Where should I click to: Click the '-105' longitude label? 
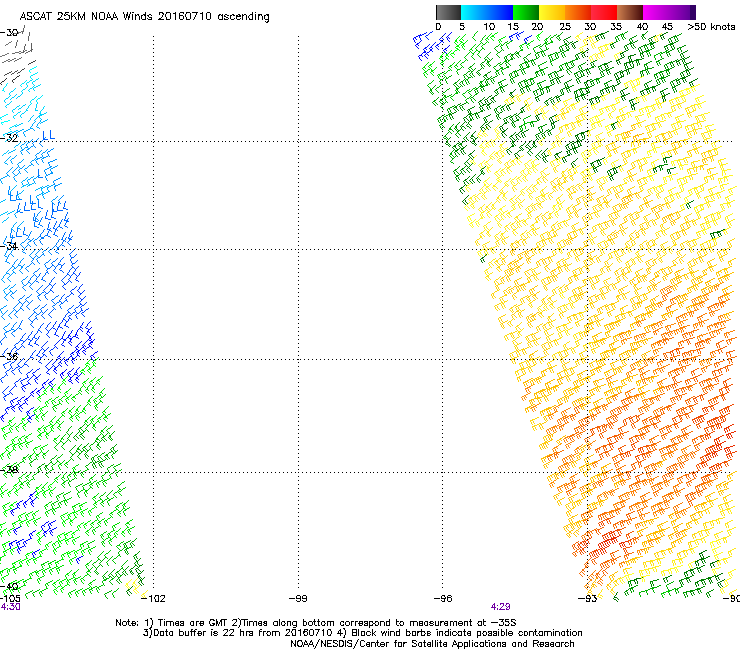(x=10, y=599)
